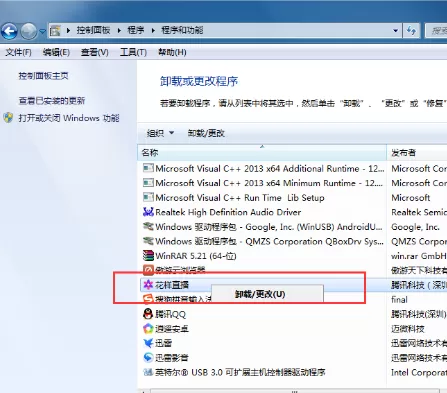Viewport: 447px width, 393px height.
Task: Click the 迅雷影音 icon
Action: 148,358
